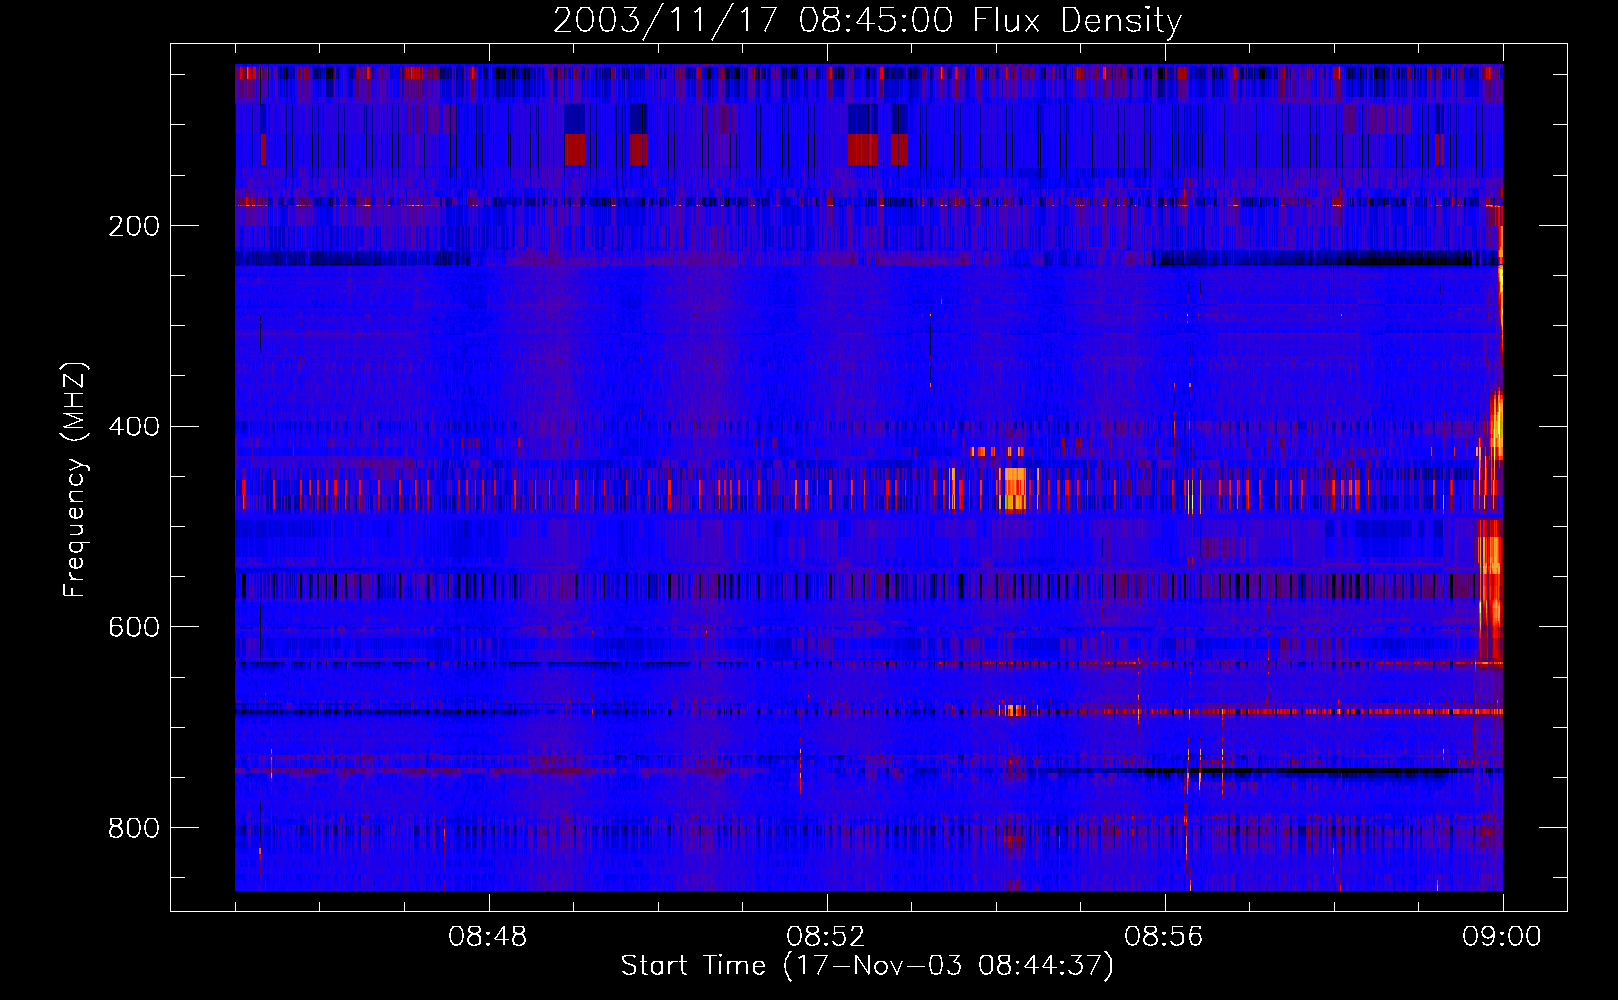Click the 800 frequency tick label

(x=134, y=828)
